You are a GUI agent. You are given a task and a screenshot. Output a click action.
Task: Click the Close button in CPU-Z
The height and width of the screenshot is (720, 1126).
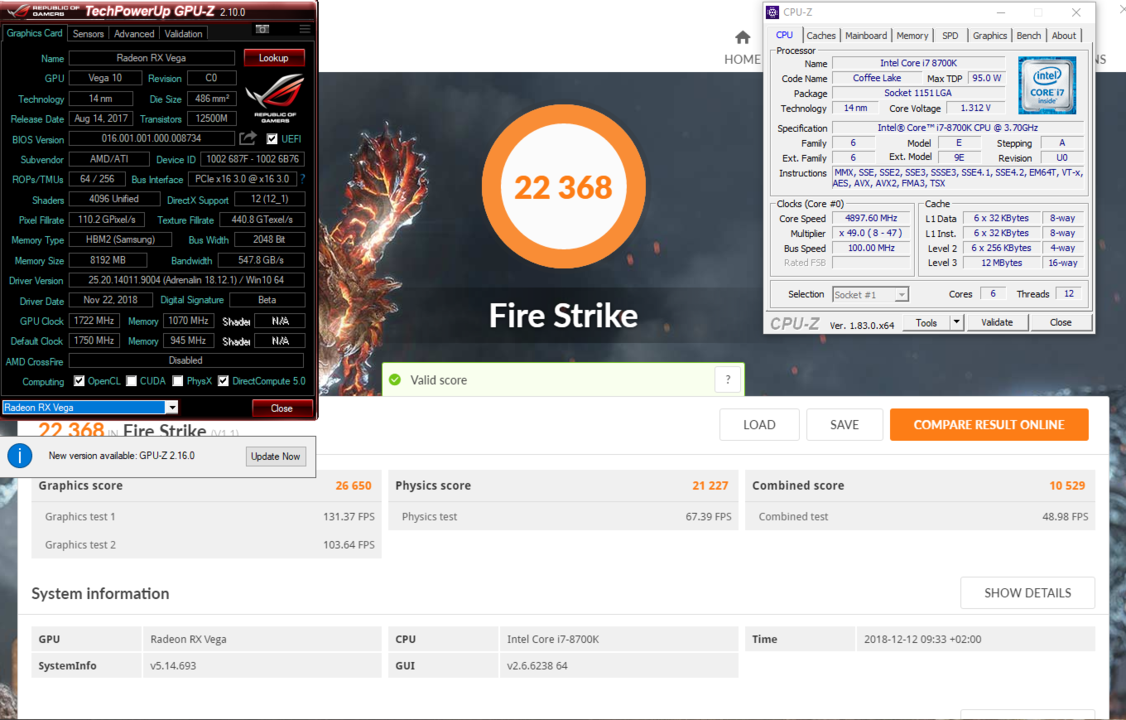[x=1061, y=322]
